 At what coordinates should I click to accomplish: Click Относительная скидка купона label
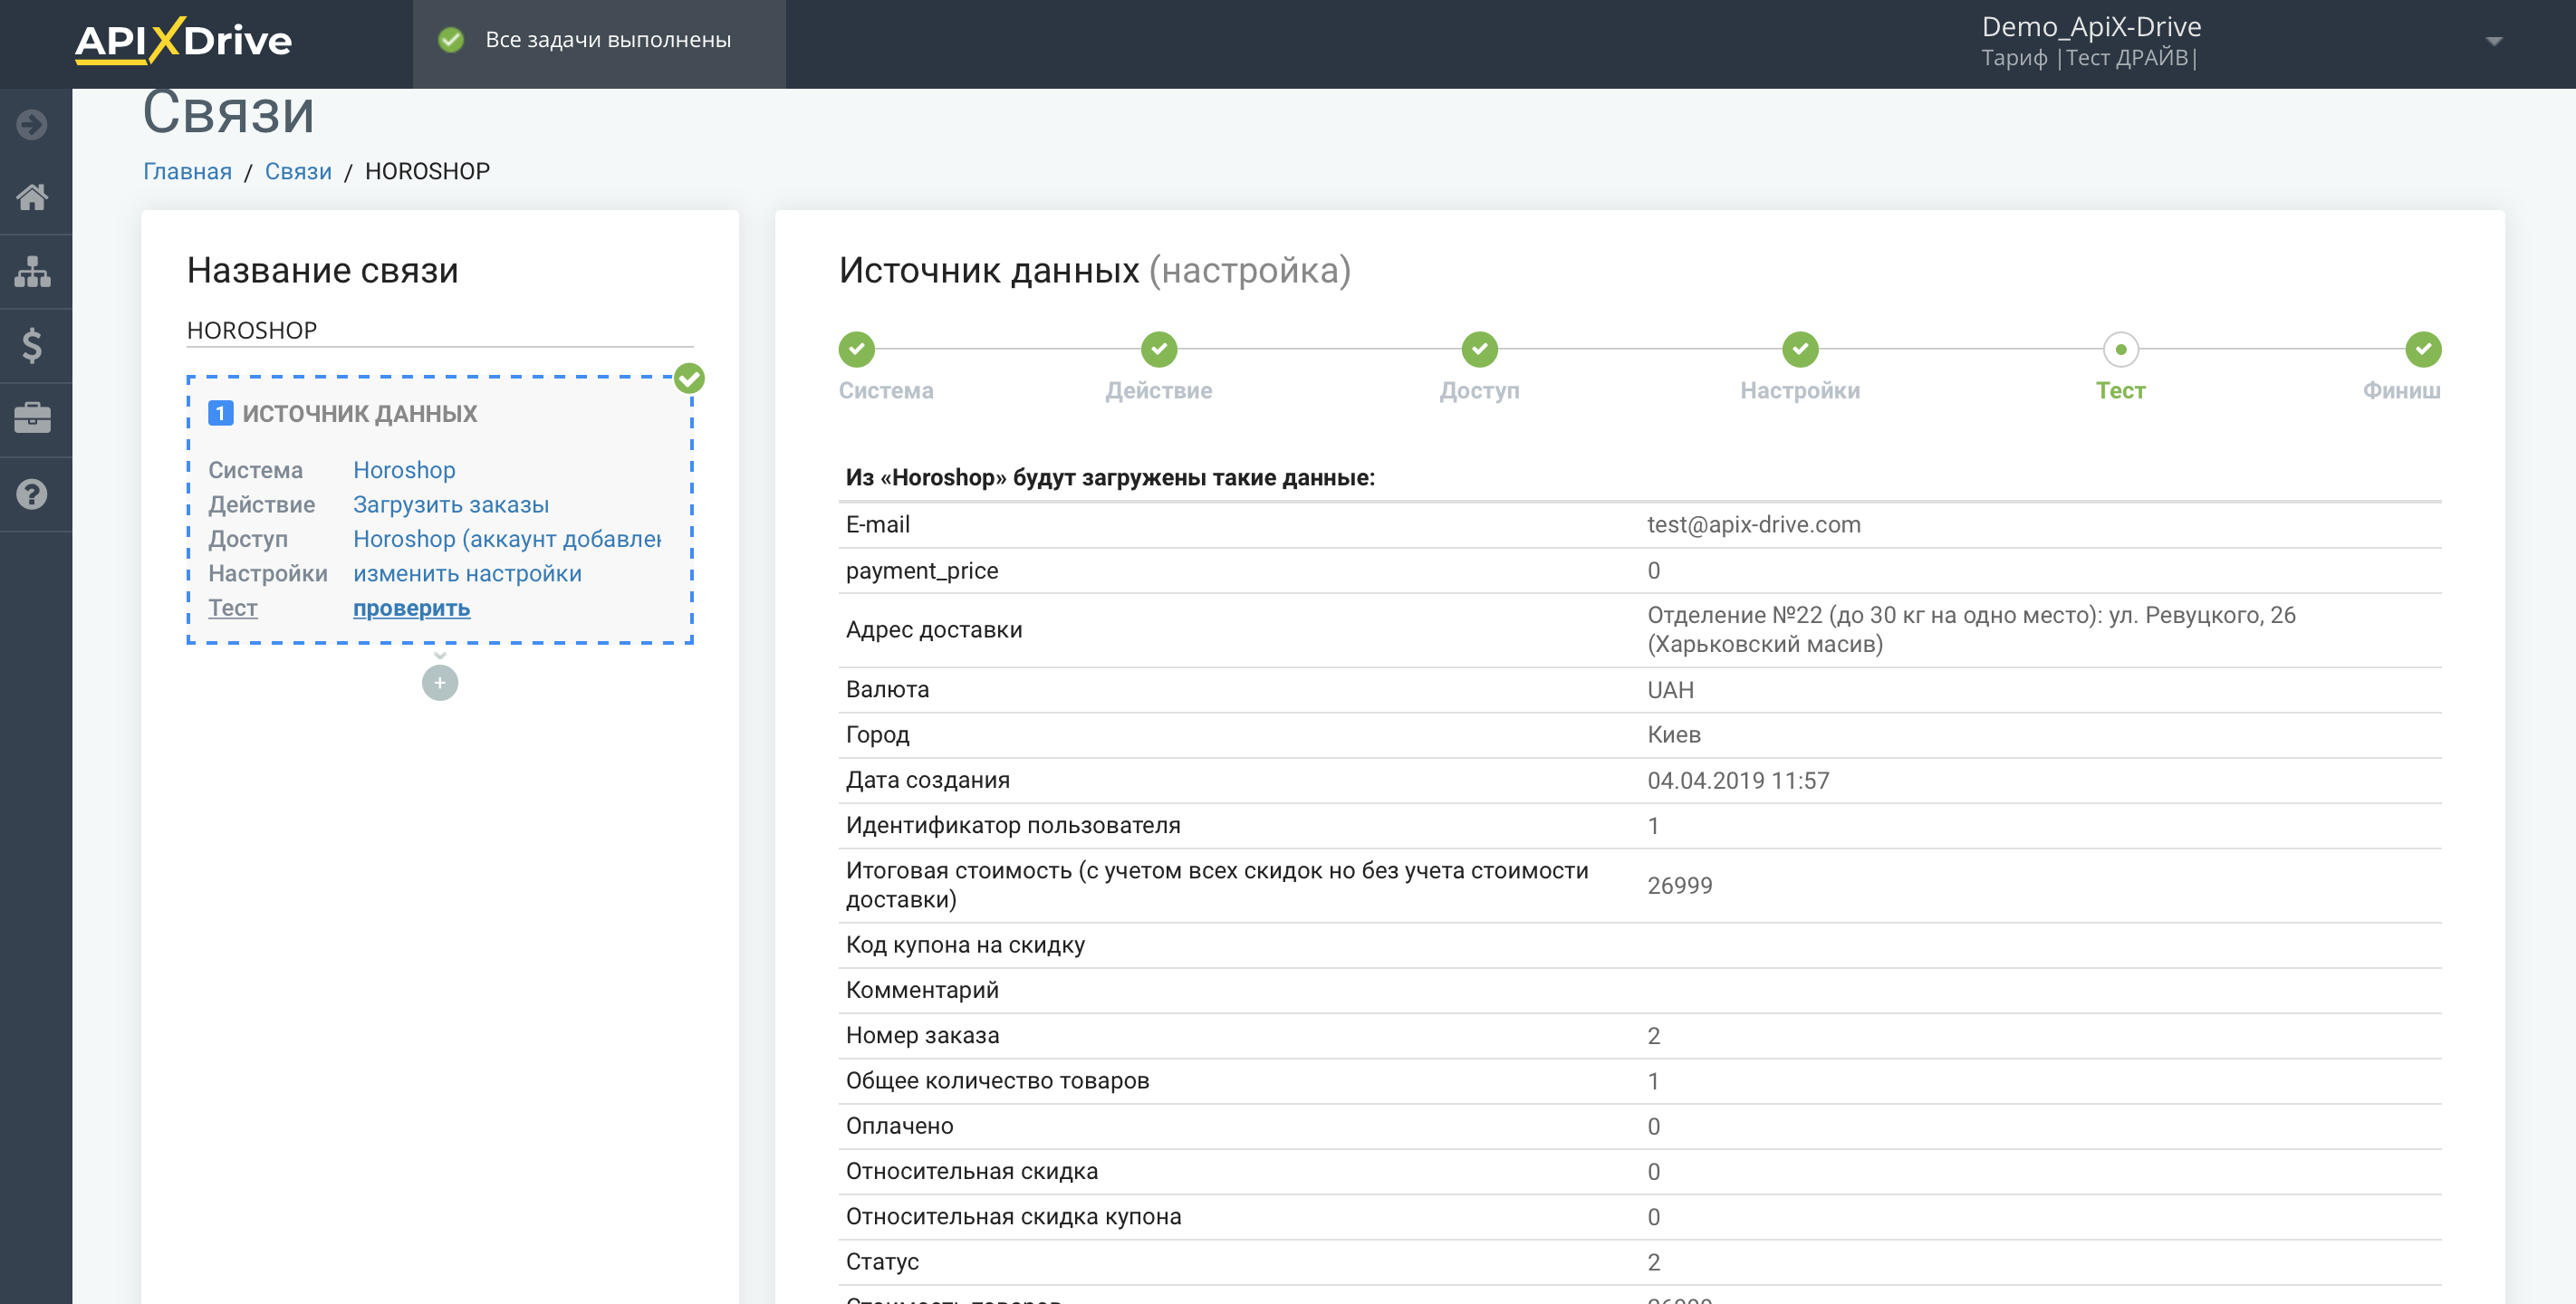[x=1013, y=1217]
